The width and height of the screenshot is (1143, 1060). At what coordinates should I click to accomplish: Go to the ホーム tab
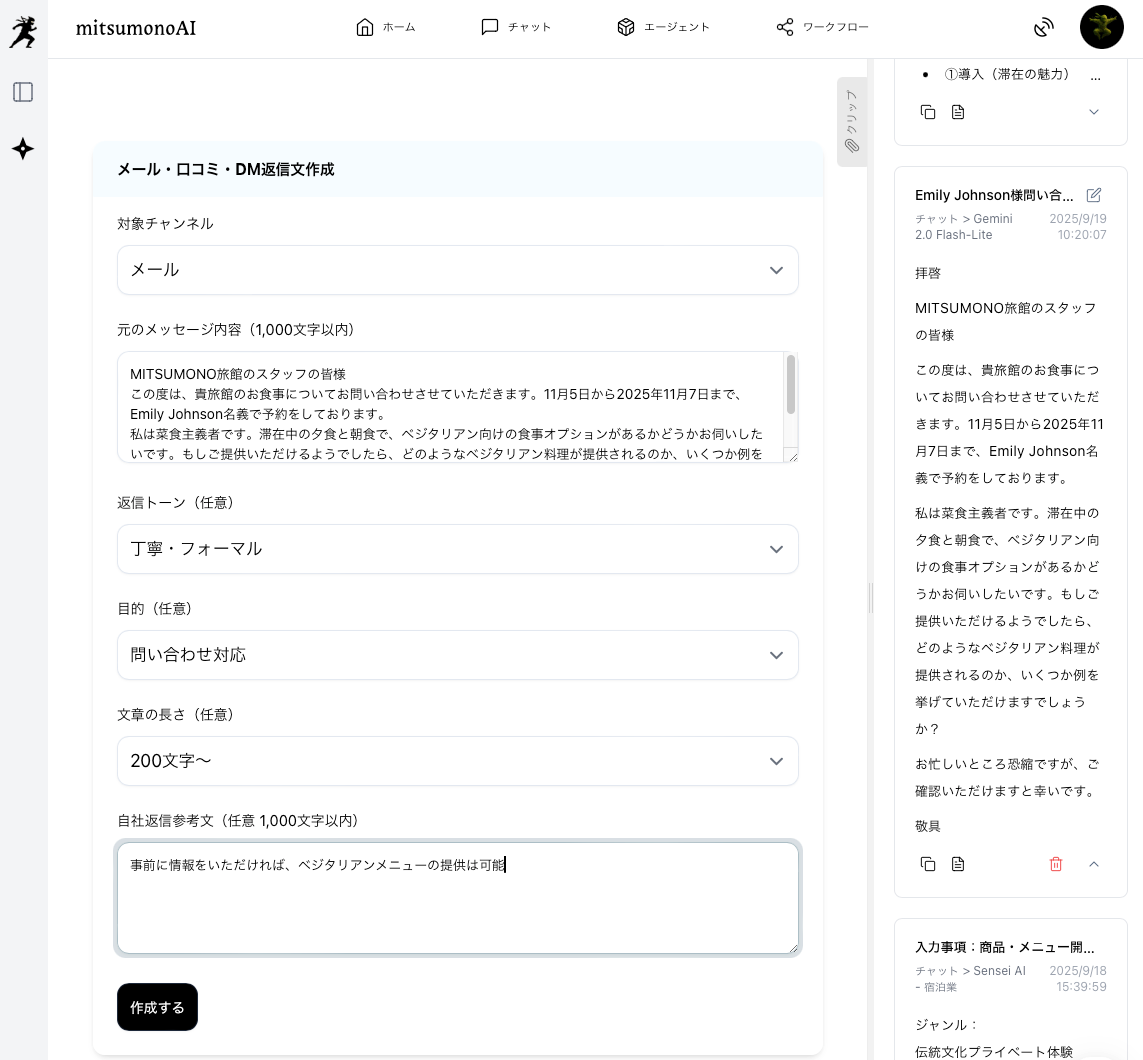385,27
